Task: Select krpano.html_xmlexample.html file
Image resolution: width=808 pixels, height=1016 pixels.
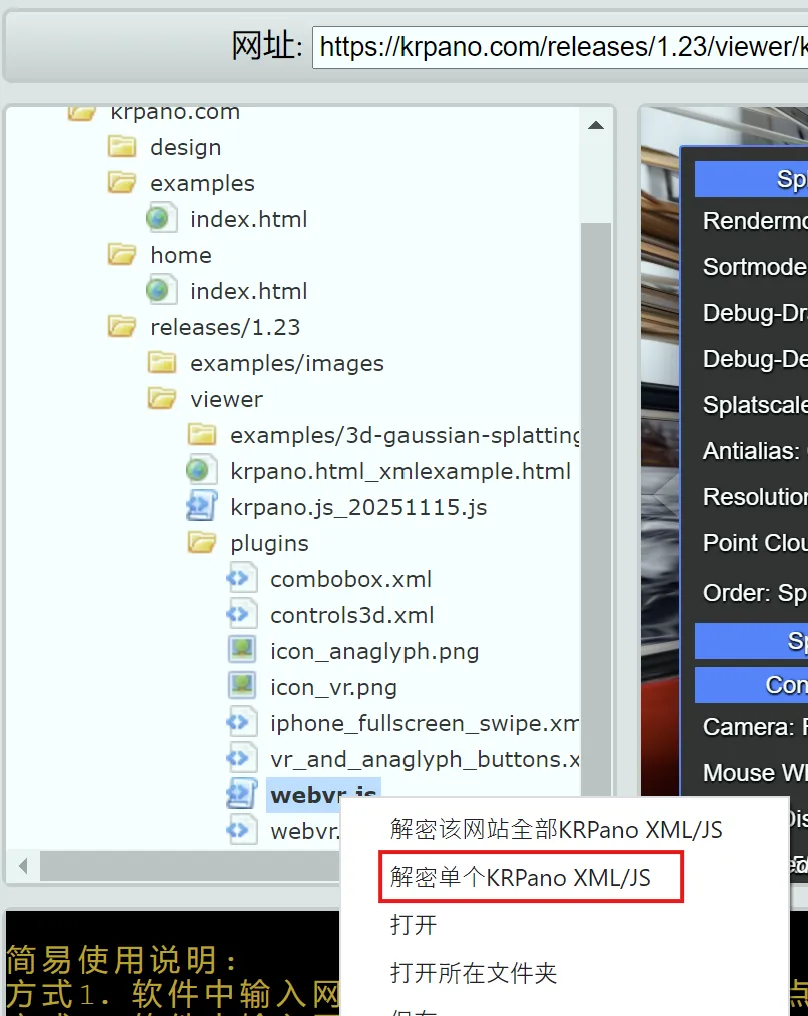Action: [400, 472]
